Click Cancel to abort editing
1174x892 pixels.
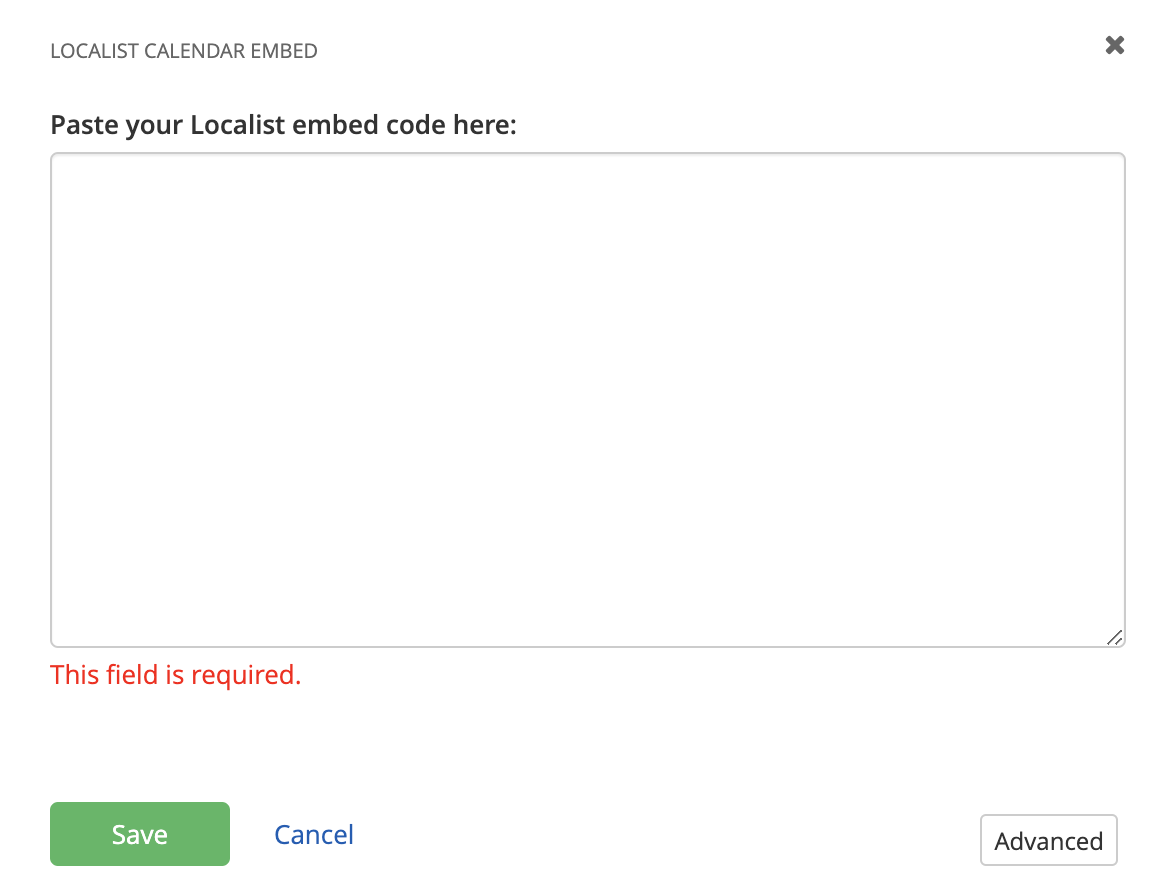click(314, 834)
